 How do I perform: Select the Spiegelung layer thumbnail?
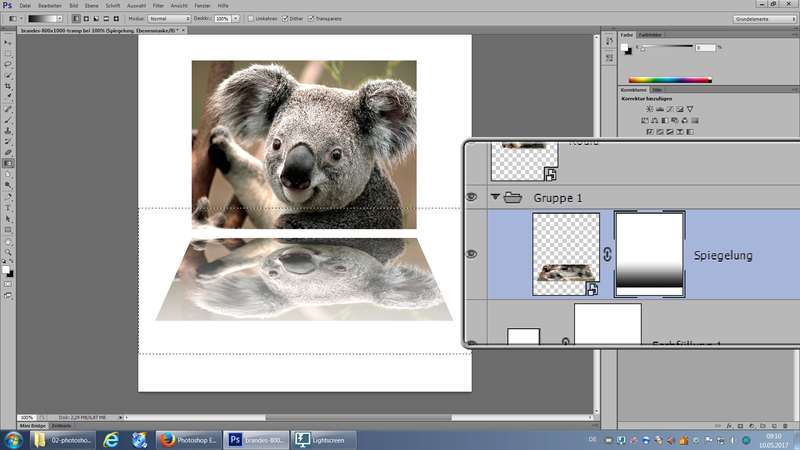point(566,254)
